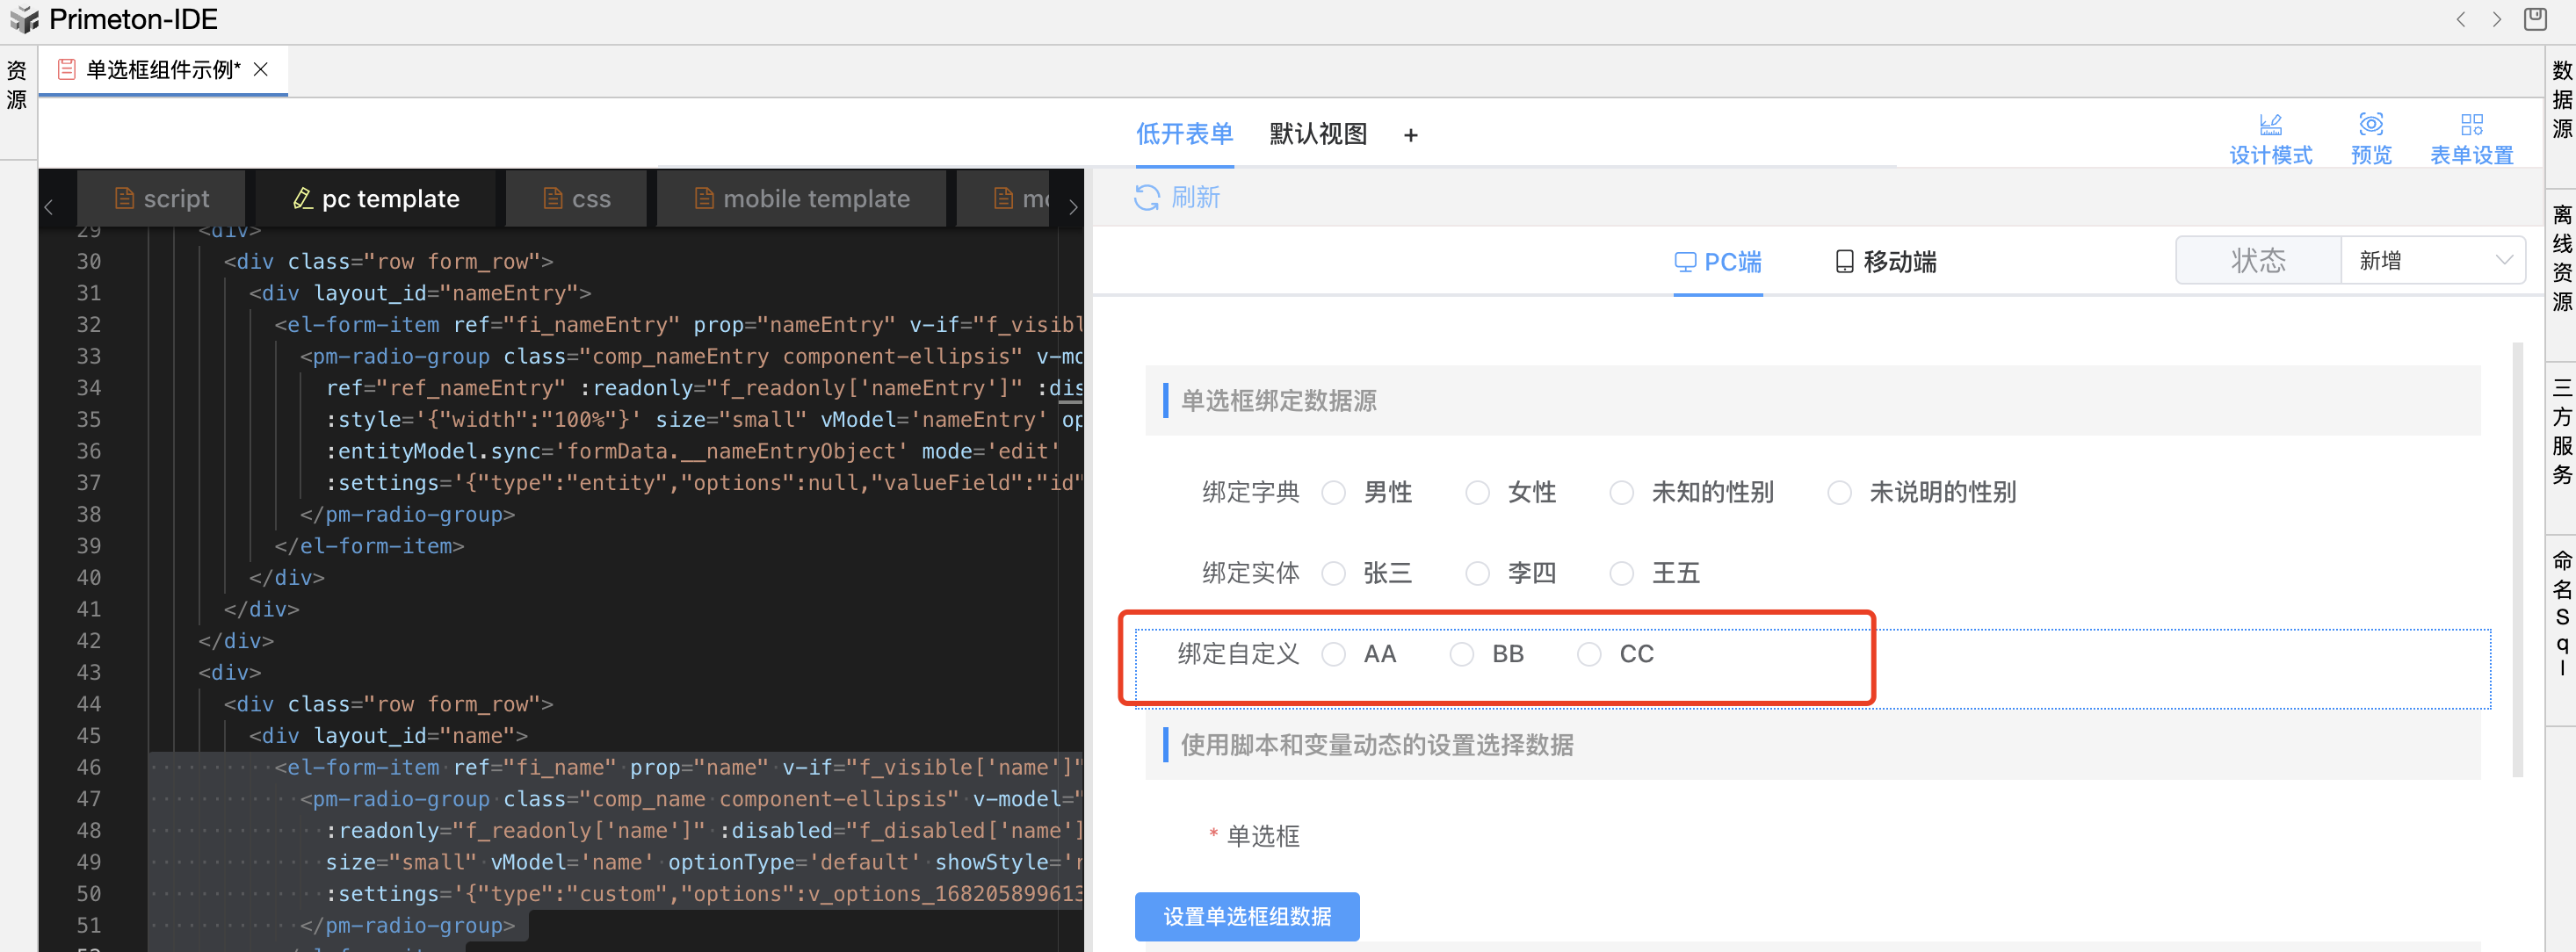Viewport: 2576px width, 952px height.
Task: Navigate forward with the right arrow icon
Action: 2497,19
